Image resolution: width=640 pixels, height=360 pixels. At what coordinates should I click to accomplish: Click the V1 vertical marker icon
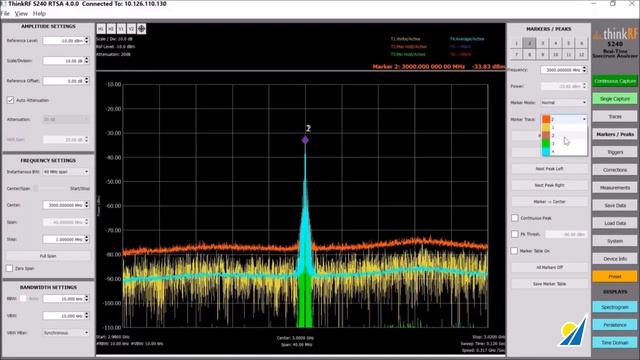click(121, 29)
